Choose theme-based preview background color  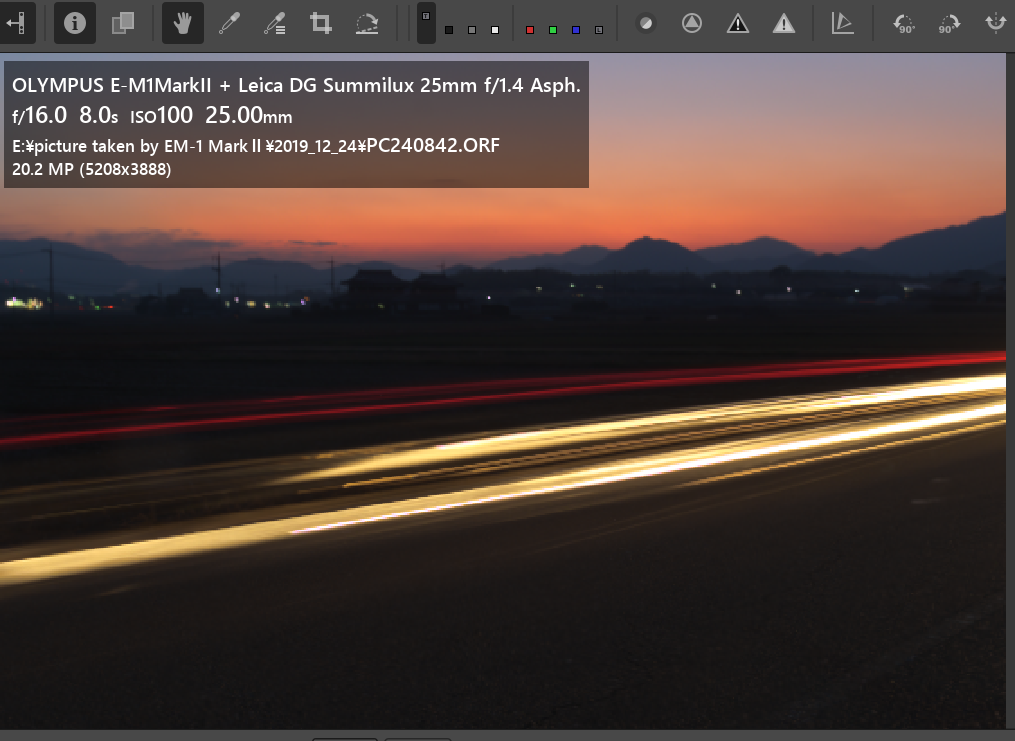(x=426, y=23)
